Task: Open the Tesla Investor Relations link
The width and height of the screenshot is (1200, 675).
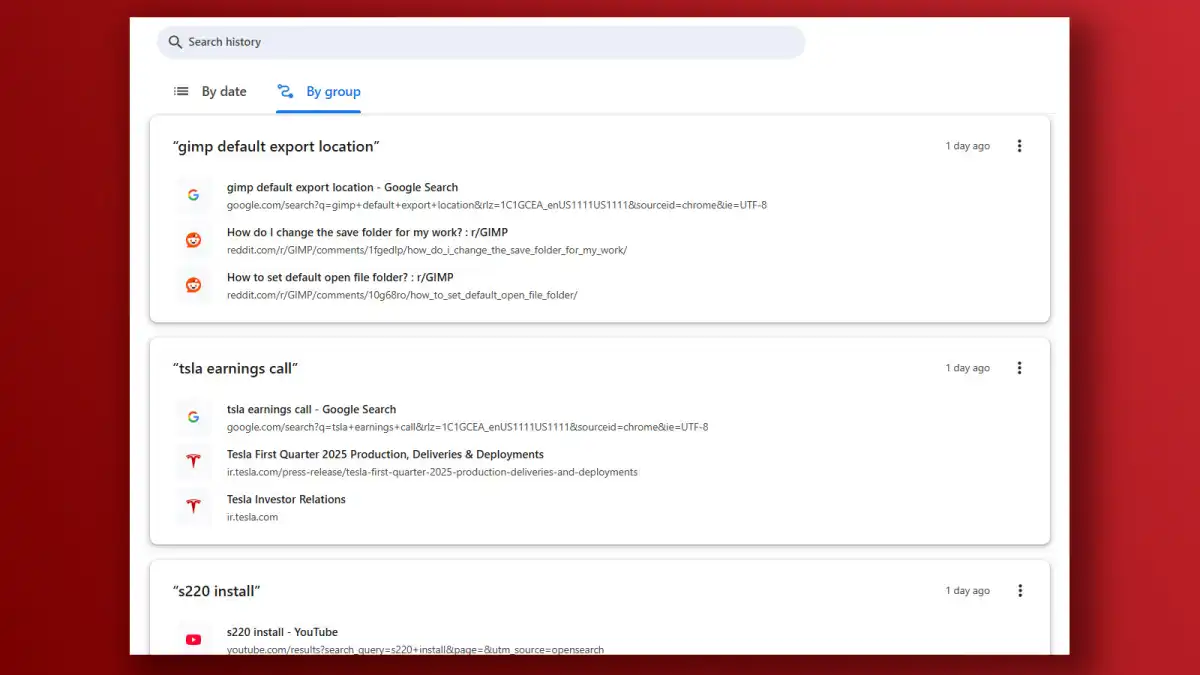Action: click(x=286, y=499)
